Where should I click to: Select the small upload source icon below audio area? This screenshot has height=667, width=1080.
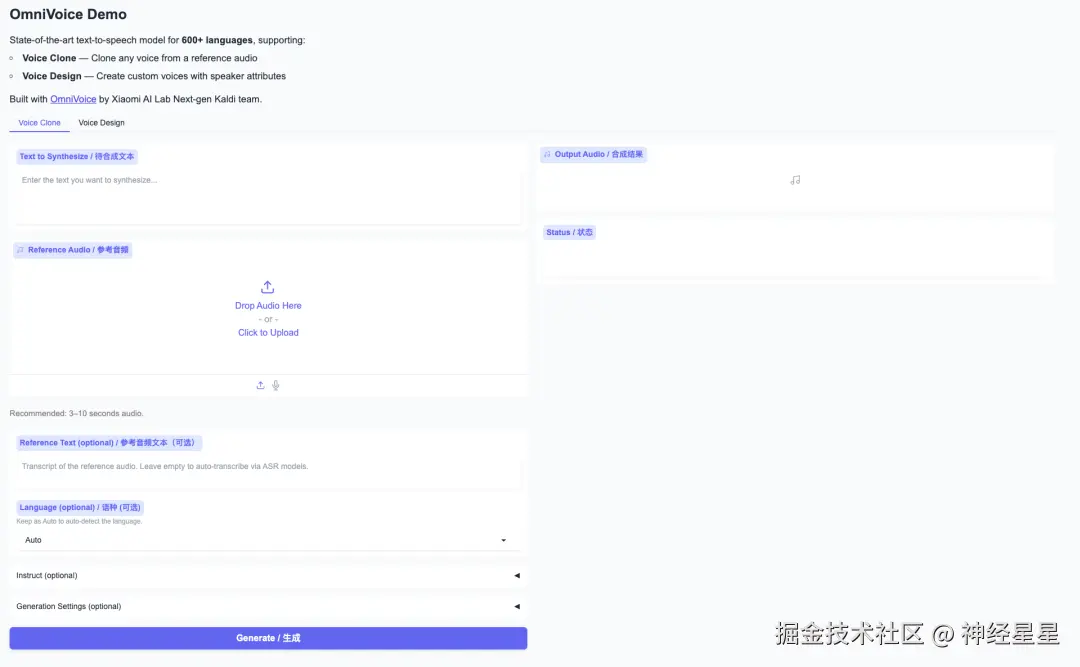(x=260, y=385)
